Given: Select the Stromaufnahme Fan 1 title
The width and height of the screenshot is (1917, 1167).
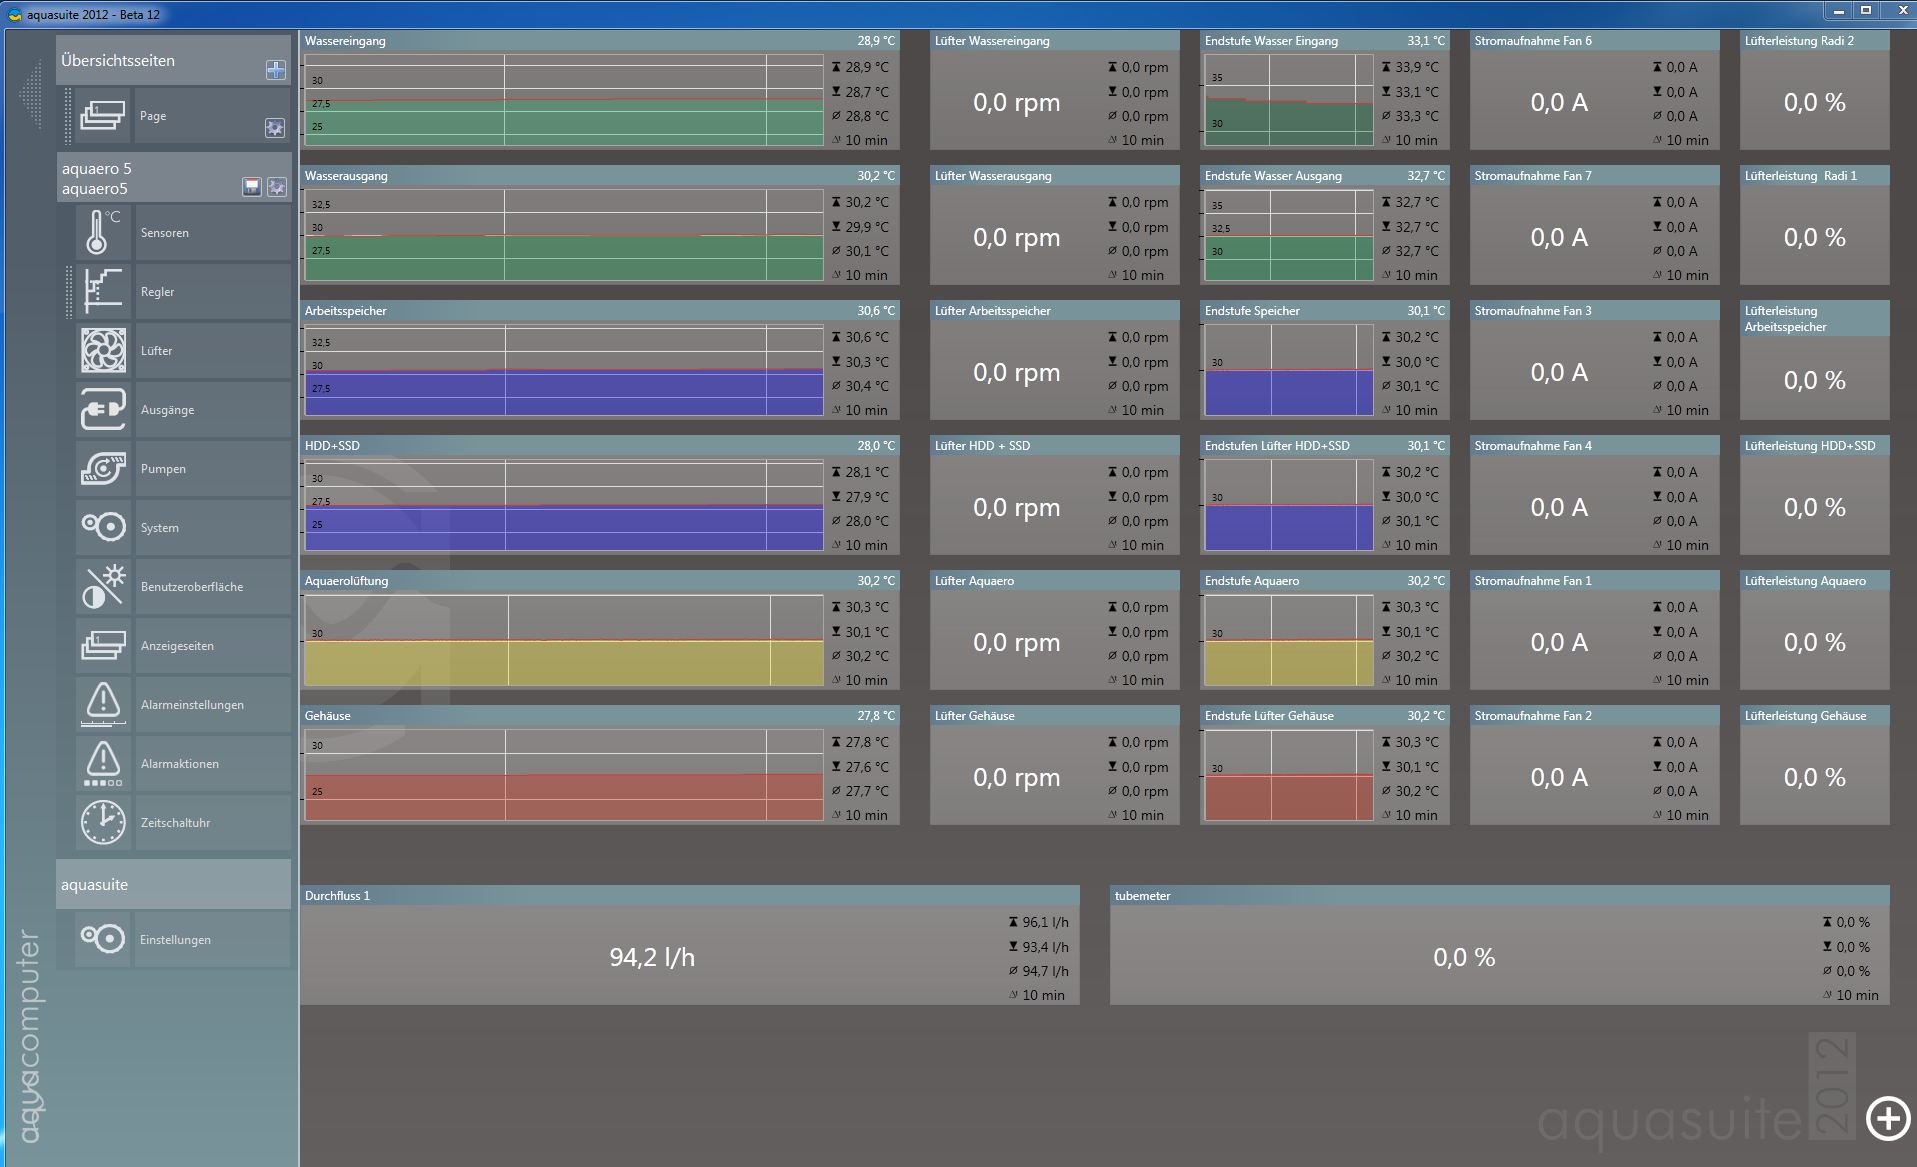Looking at the screenshot, I should point(1533,581).
